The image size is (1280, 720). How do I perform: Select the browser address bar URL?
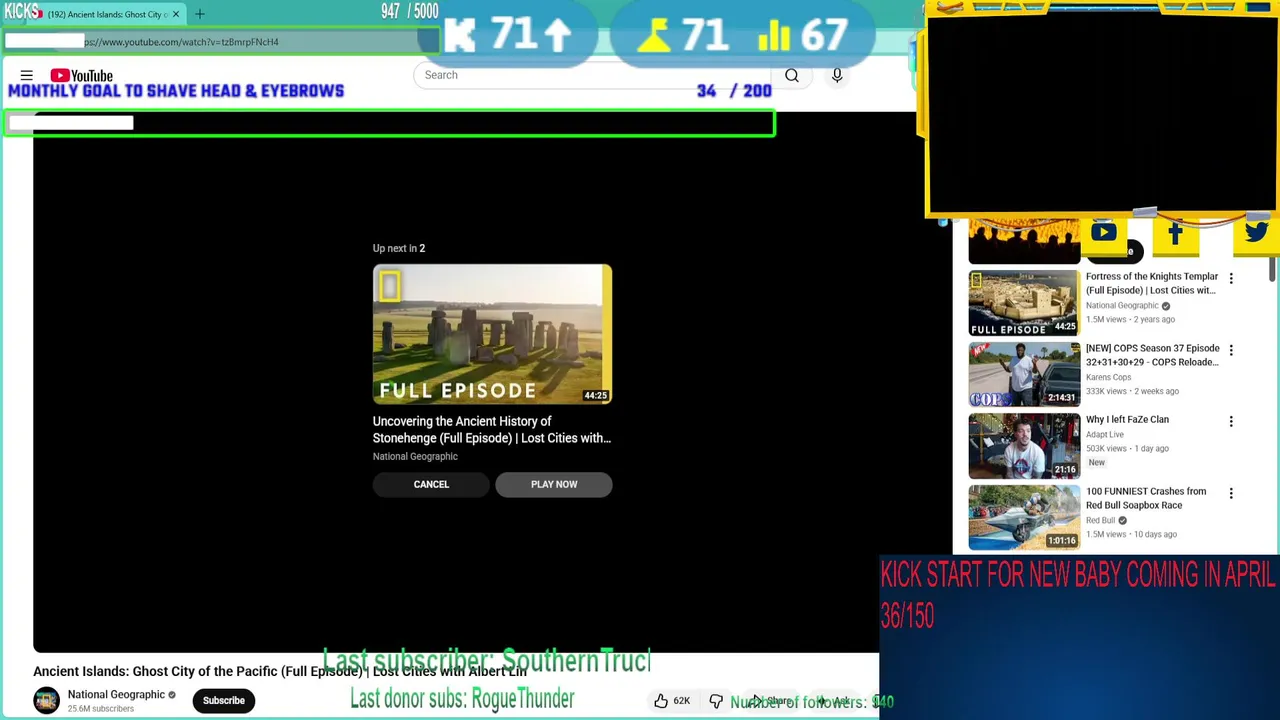point(181,42)
